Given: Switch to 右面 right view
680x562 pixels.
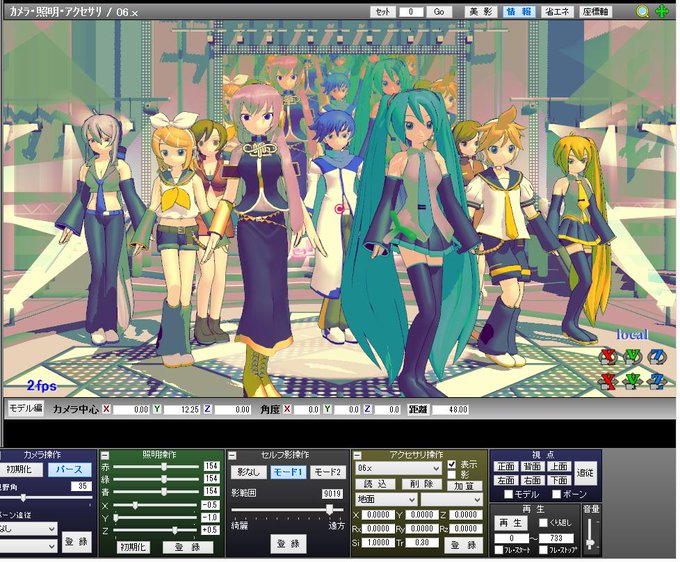Looking at the screenshot, I should click(533, 480).
